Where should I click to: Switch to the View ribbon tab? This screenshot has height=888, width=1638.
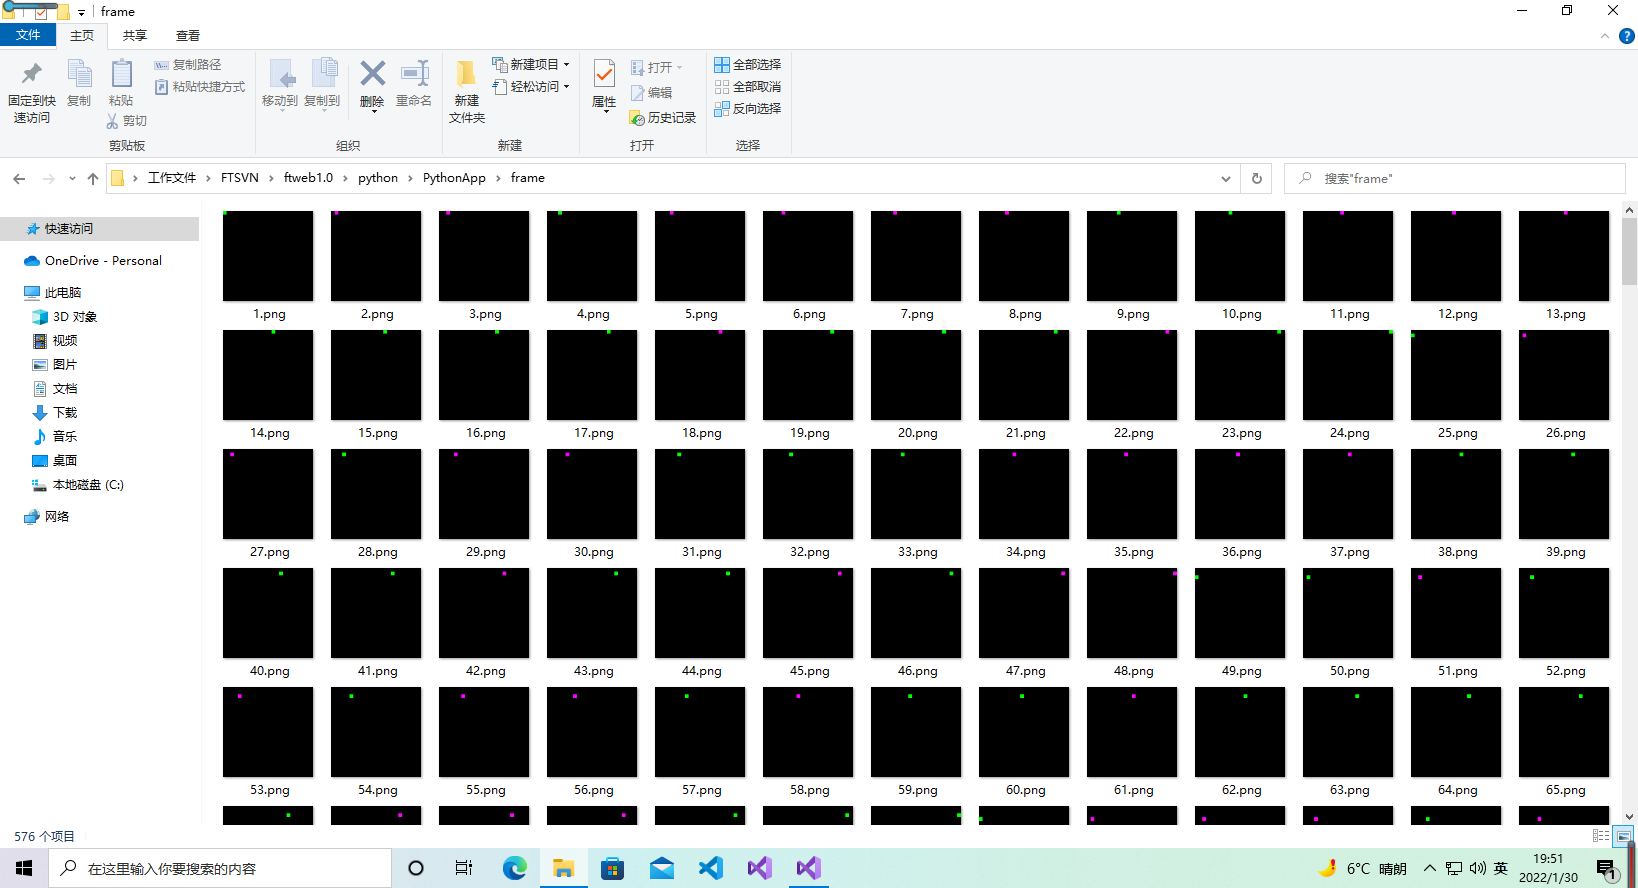click(188, 36)
